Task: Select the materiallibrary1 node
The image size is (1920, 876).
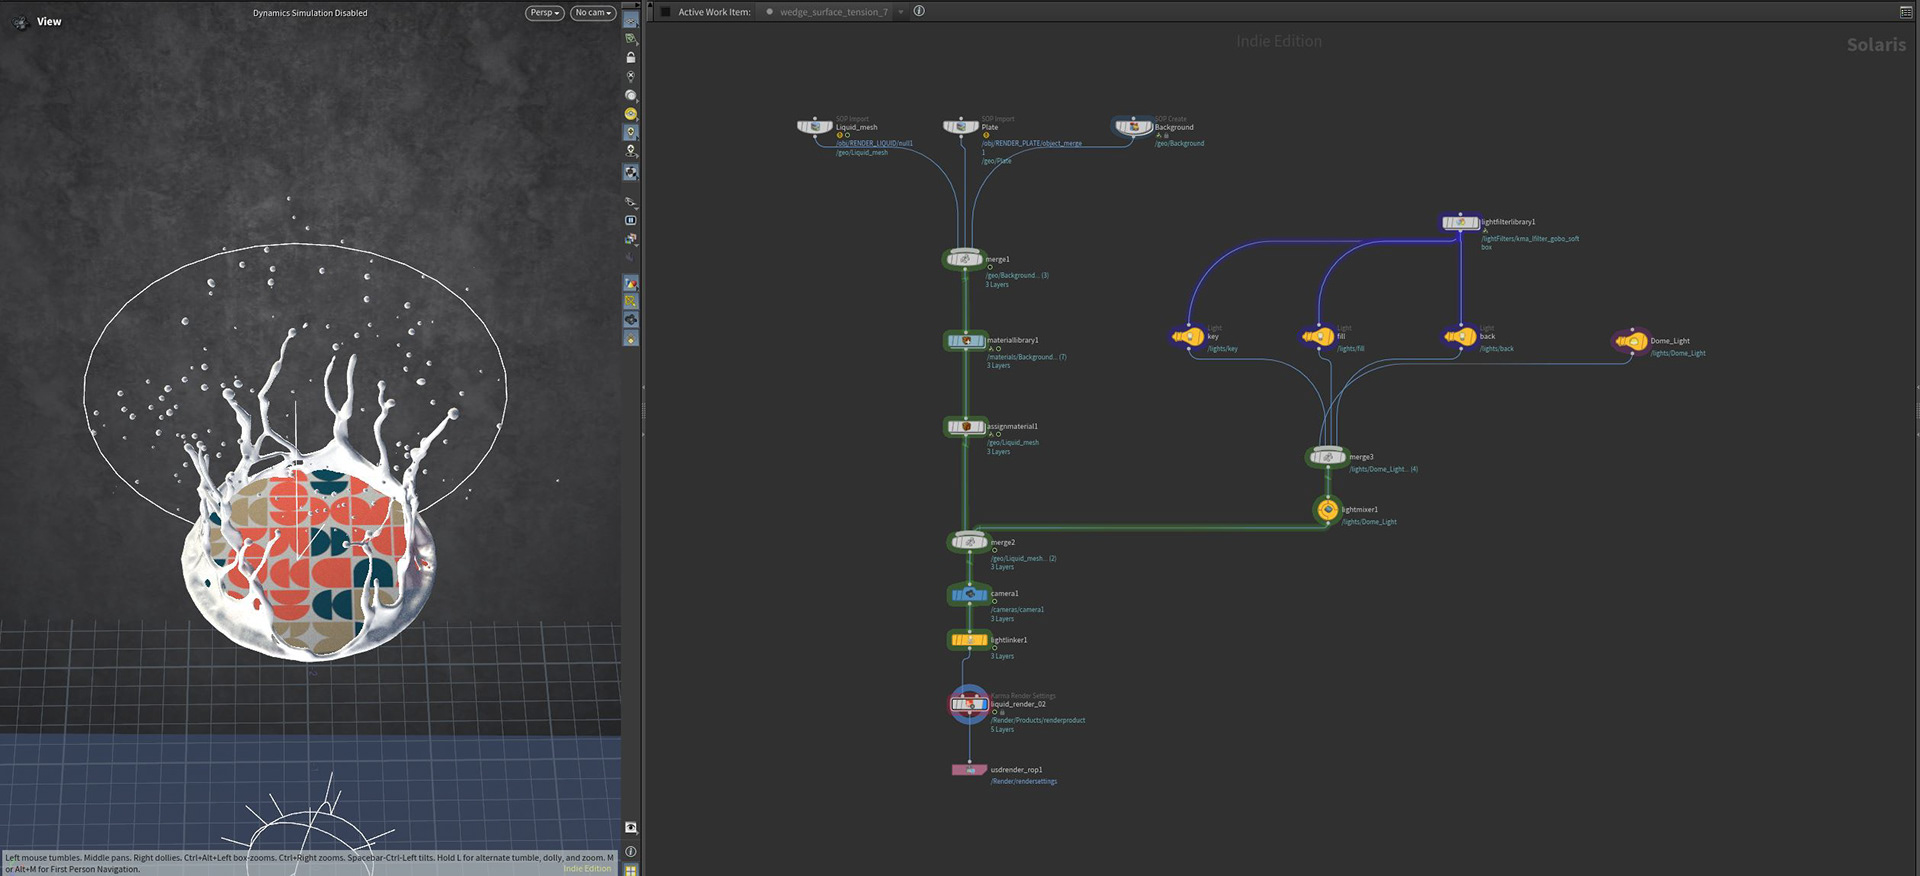Action: click(x=966, y=341)
